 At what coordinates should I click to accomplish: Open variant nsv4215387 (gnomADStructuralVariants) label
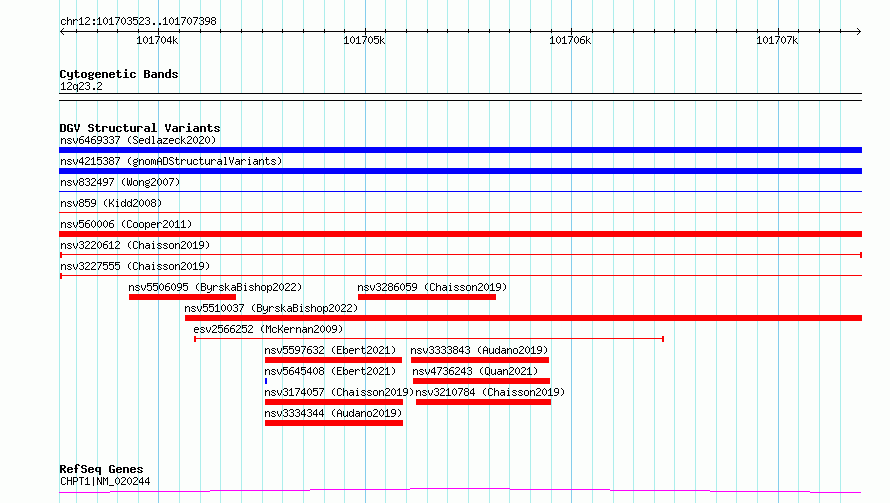tap(171, 161)
